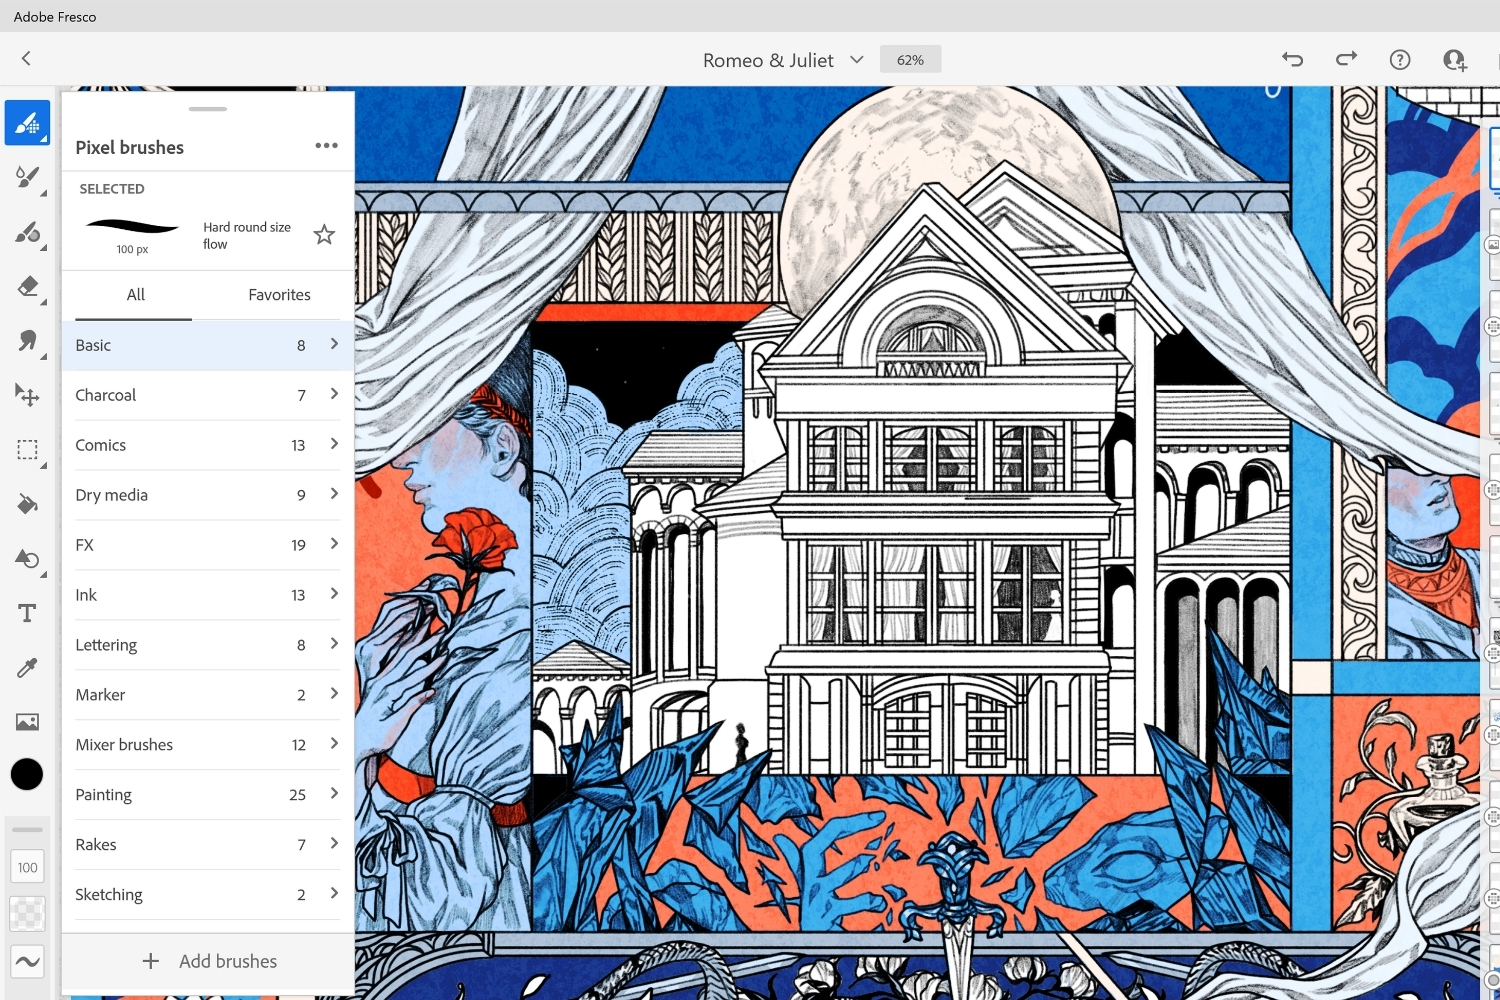Select the Pixel brushes tool

click(x=27, y=123)
